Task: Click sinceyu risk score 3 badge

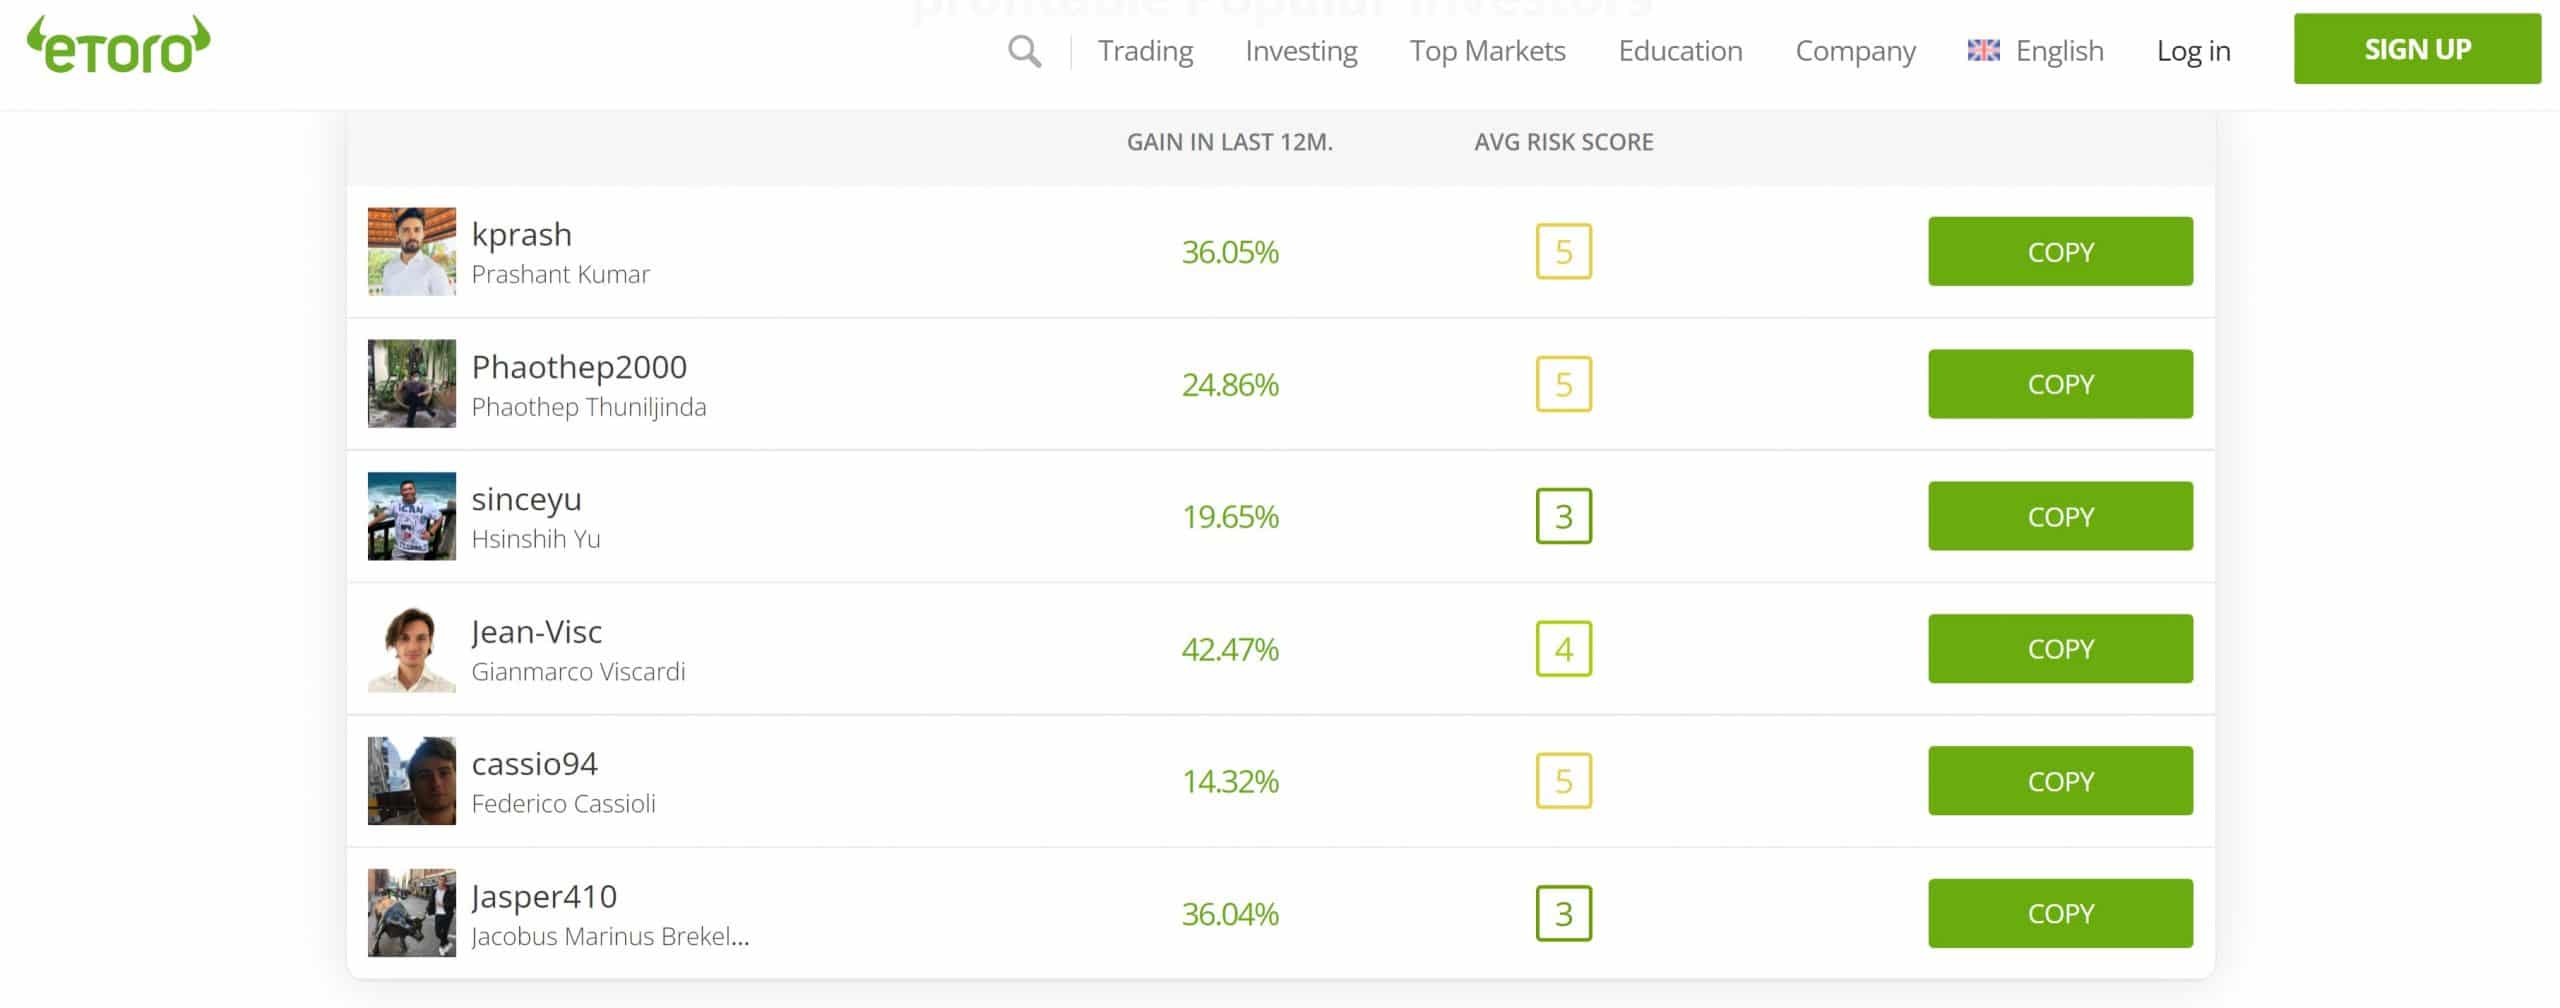Action: (1563, 516)
